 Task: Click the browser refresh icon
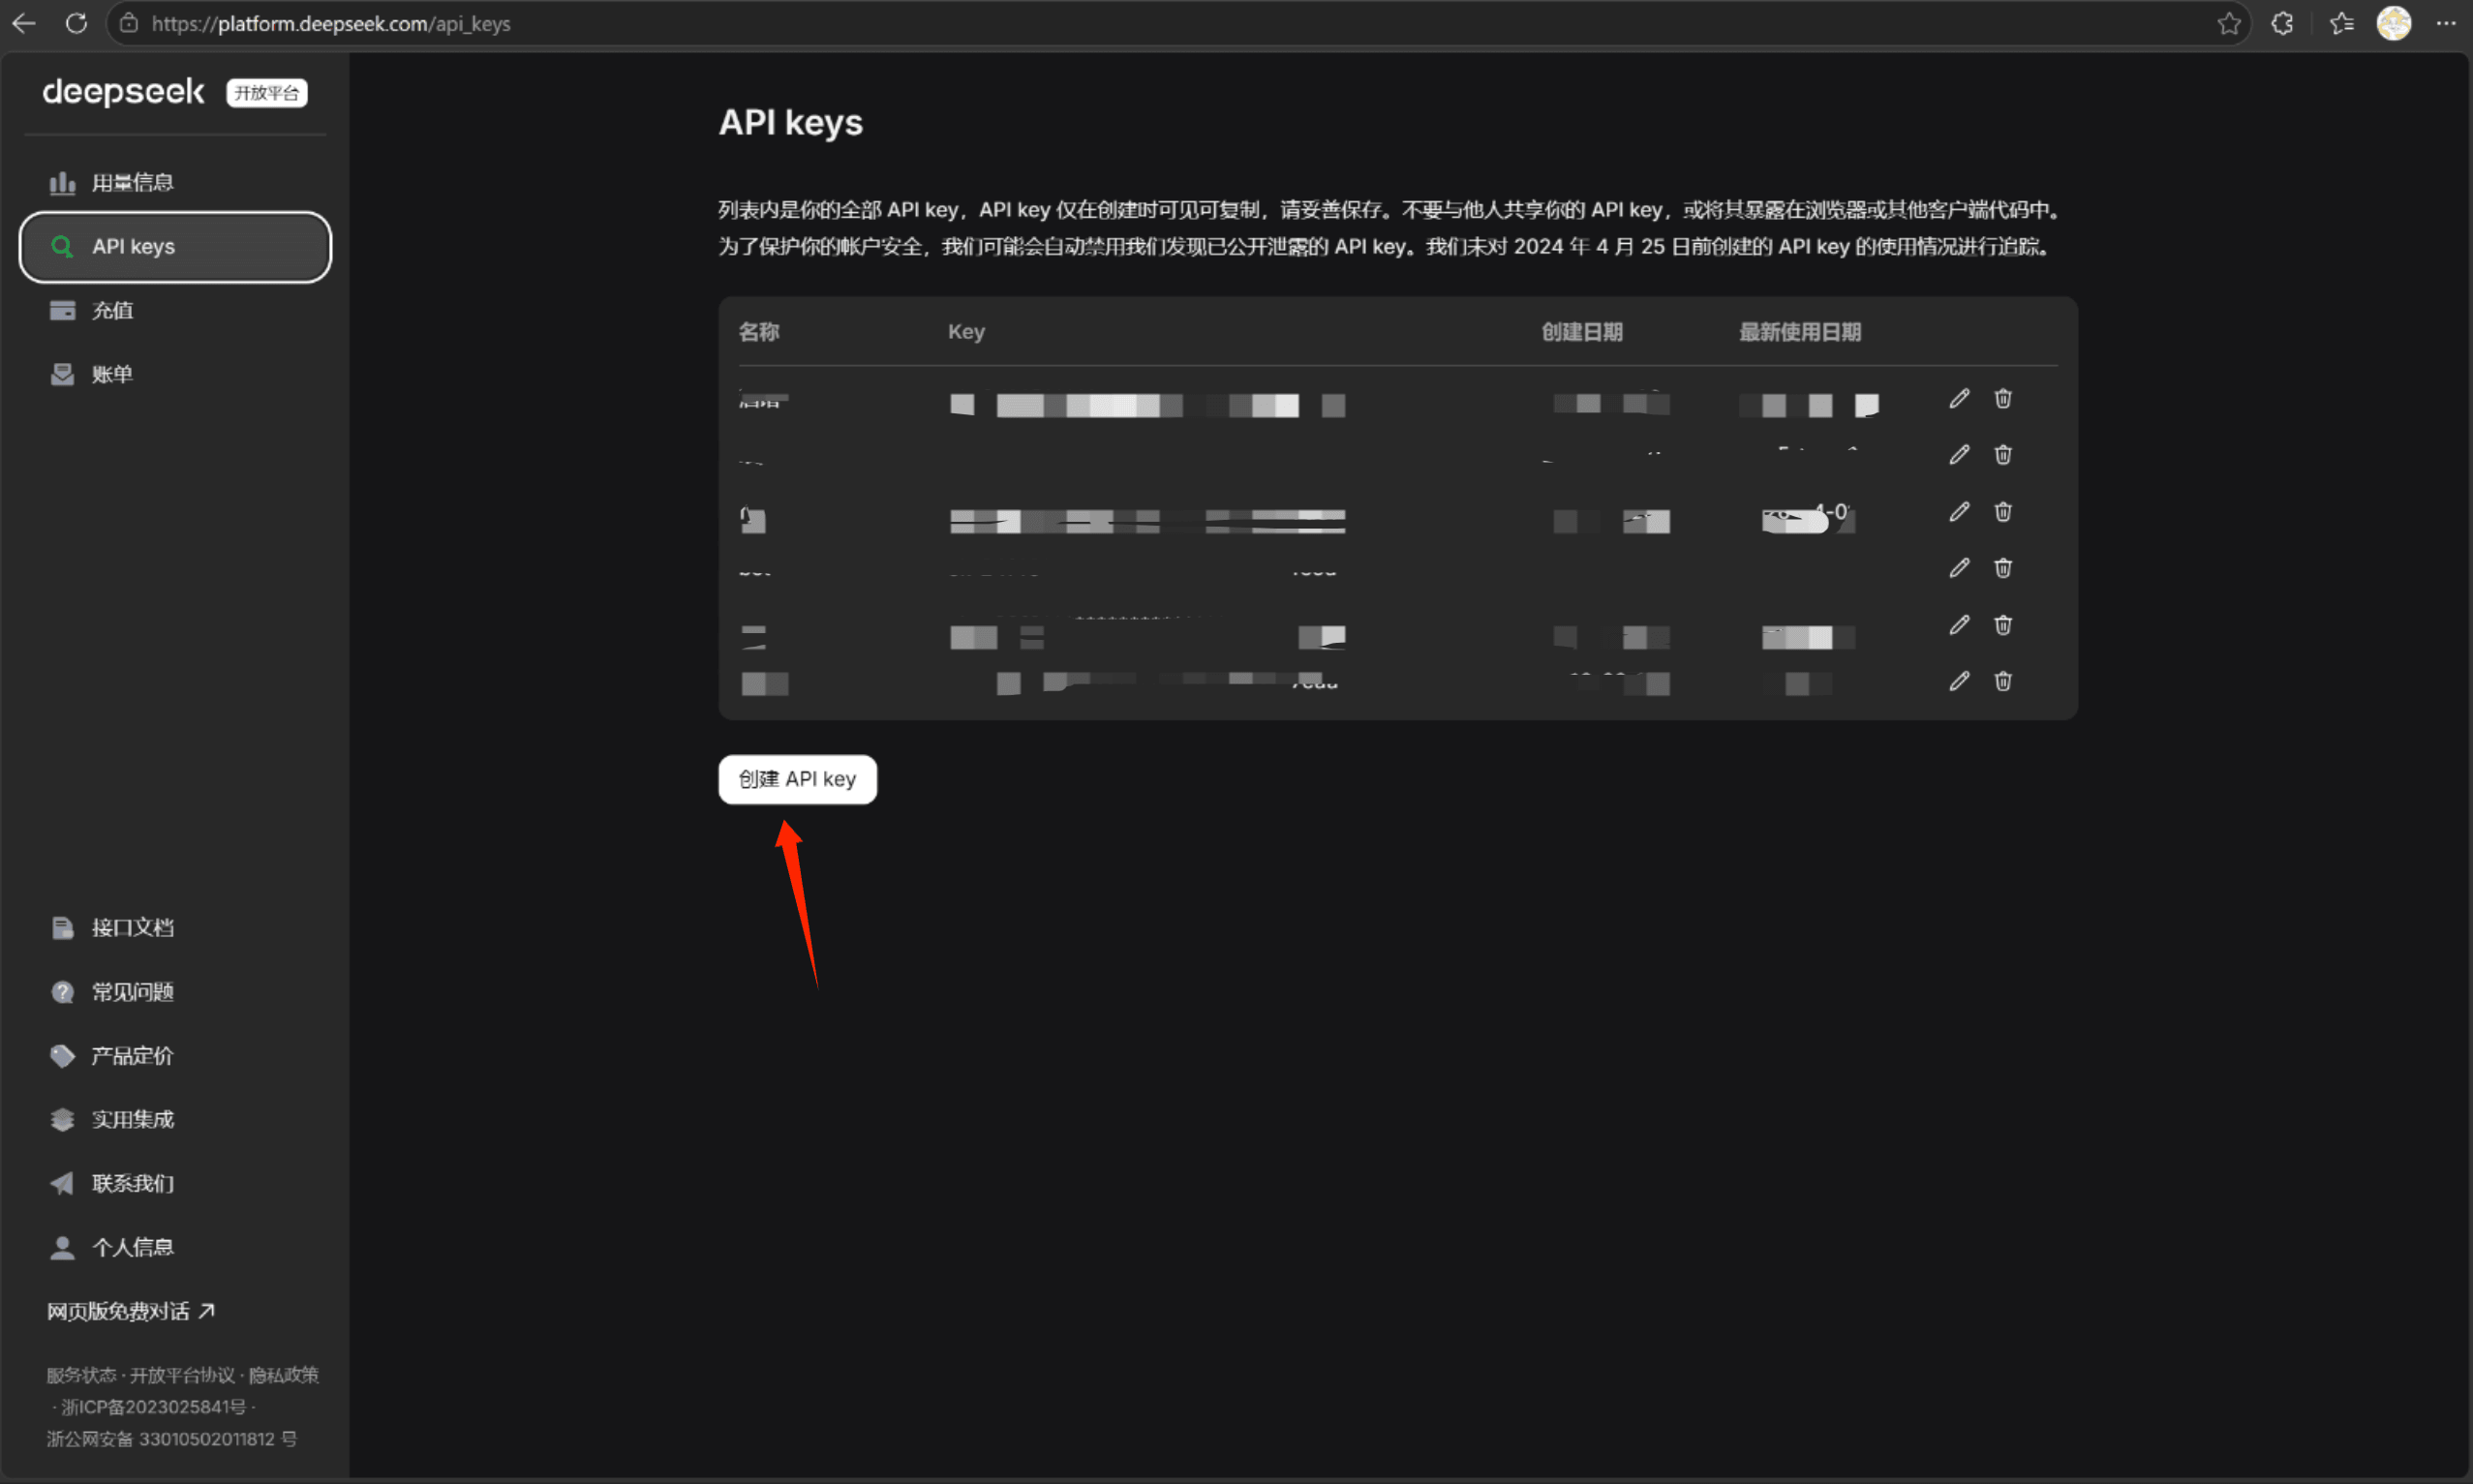[76, 23]
